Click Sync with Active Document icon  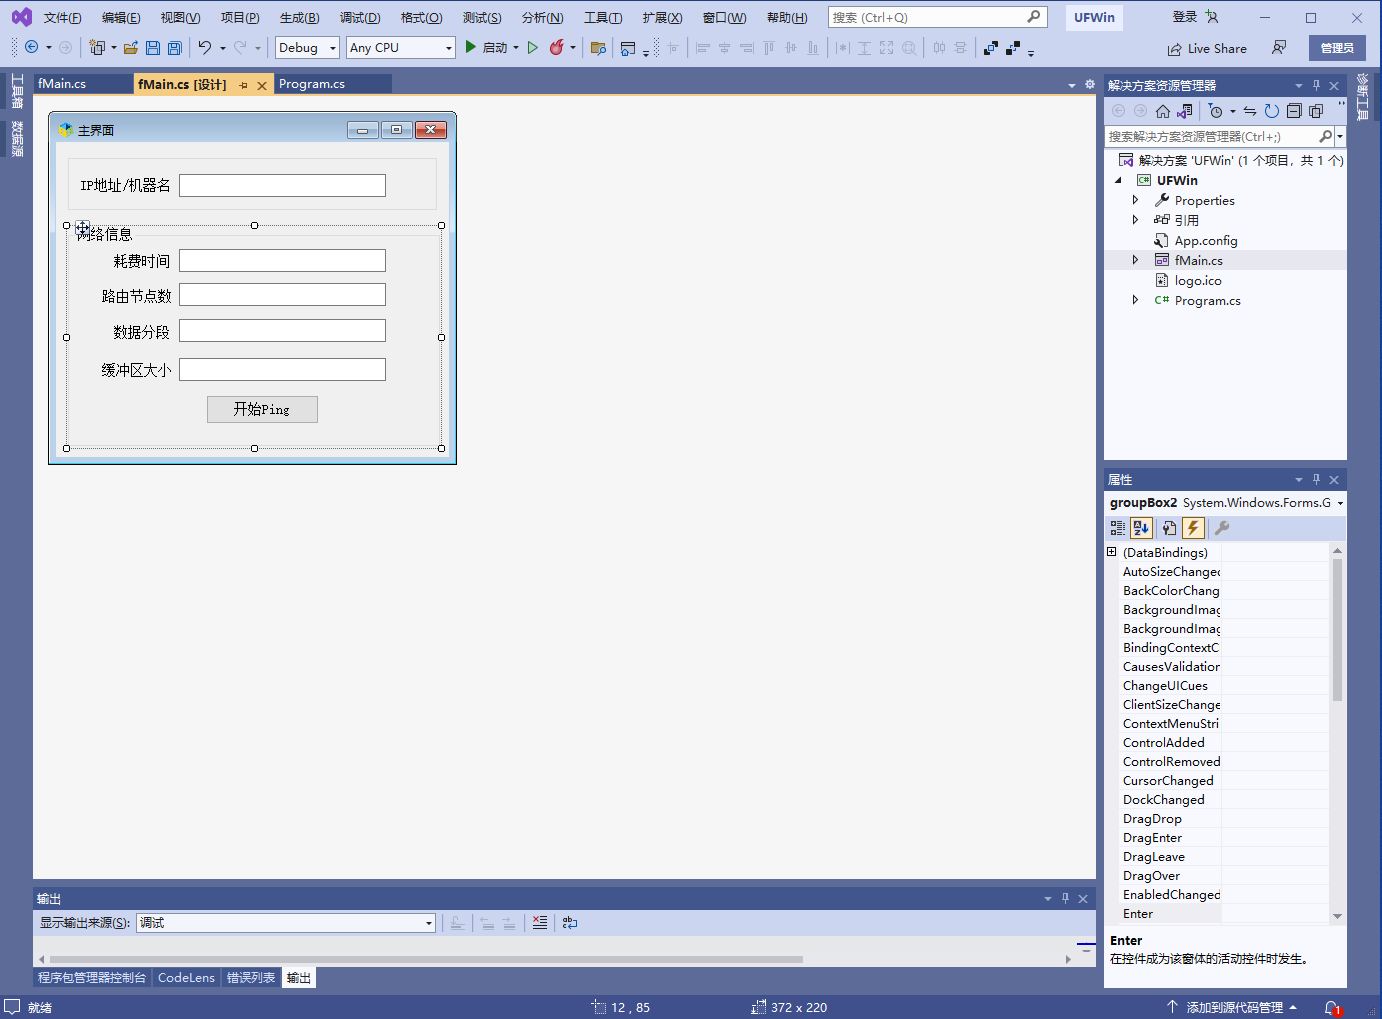click(1250, 111)
